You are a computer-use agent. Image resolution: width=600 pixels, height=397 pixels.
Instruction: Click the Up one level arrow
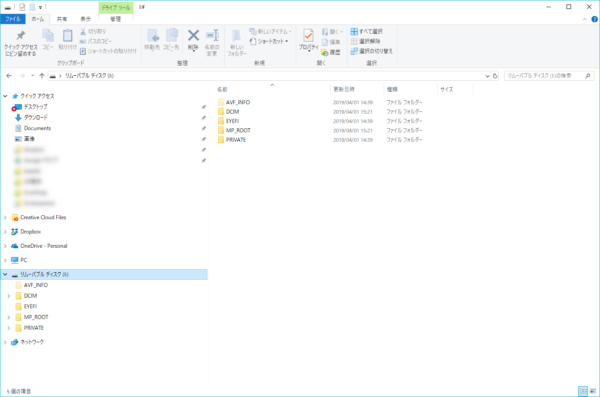42,76
